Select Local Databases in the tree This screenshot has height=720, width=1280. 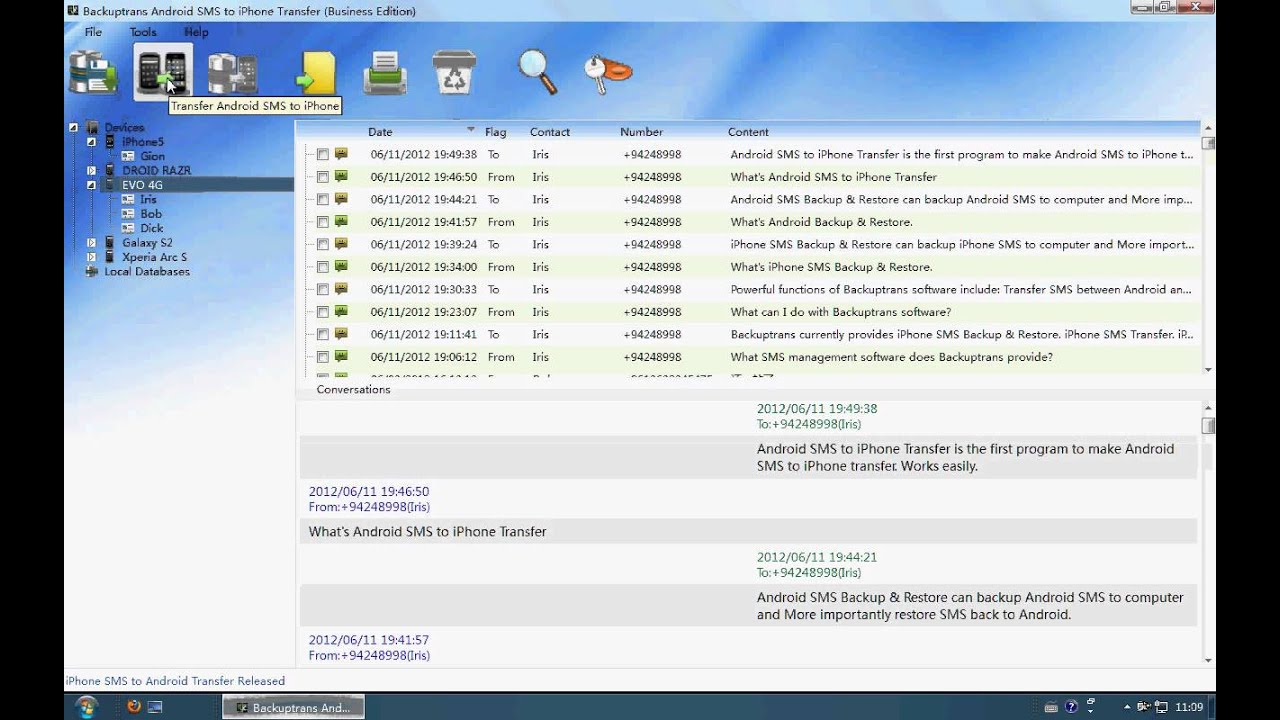pos(147,272)
